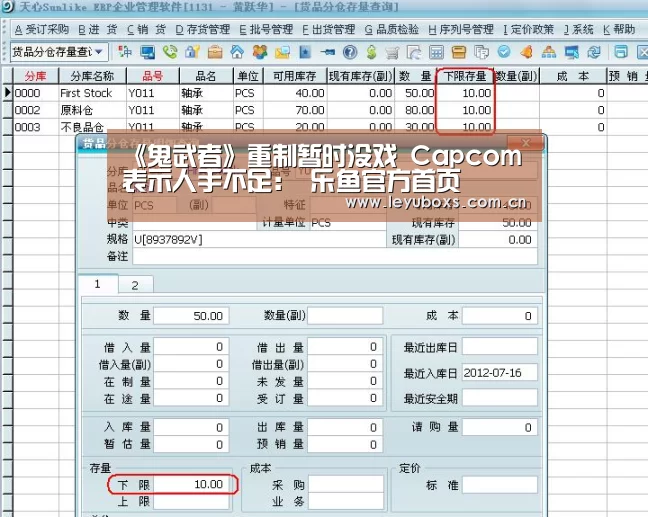
Task: Click the blue checkmark circle icon
Action: (x=504, y=52)
